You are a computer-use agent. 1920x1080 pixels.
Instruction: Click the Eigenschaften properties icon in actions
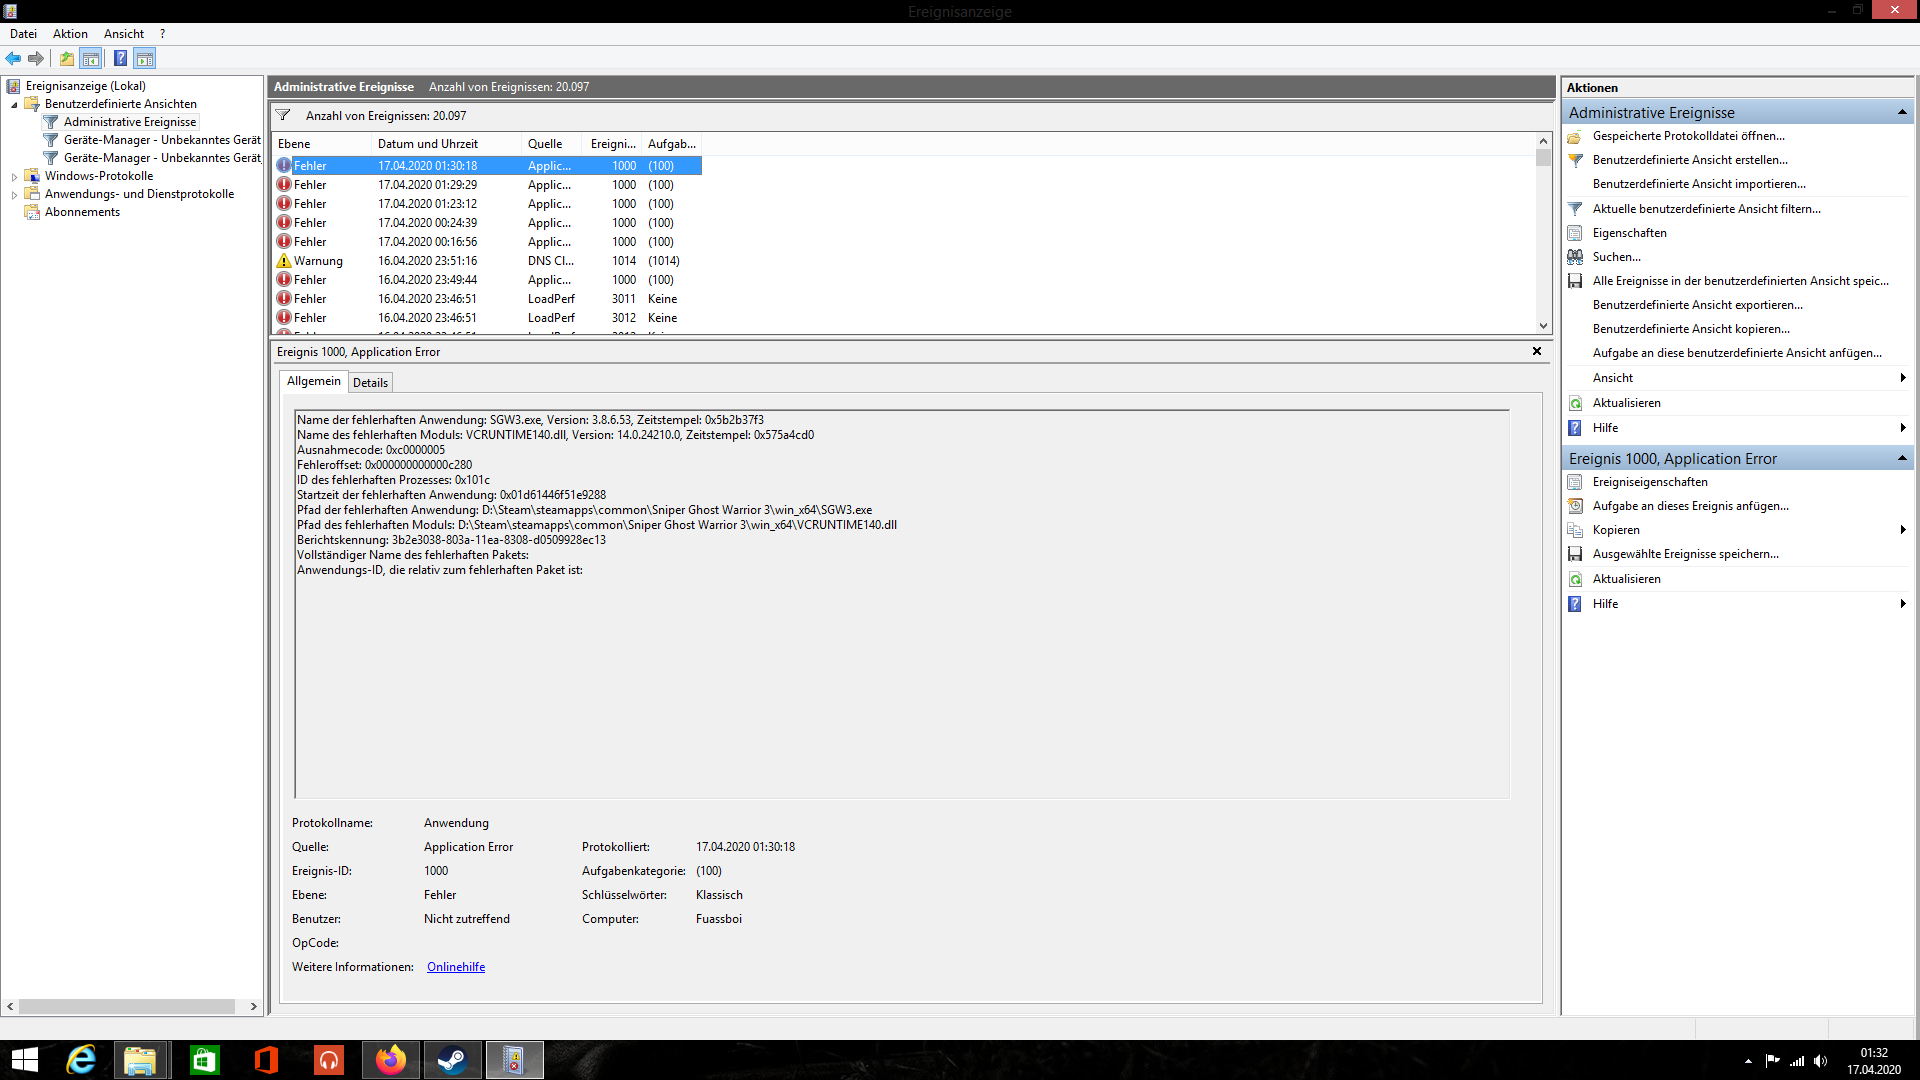pos(1575,233)
